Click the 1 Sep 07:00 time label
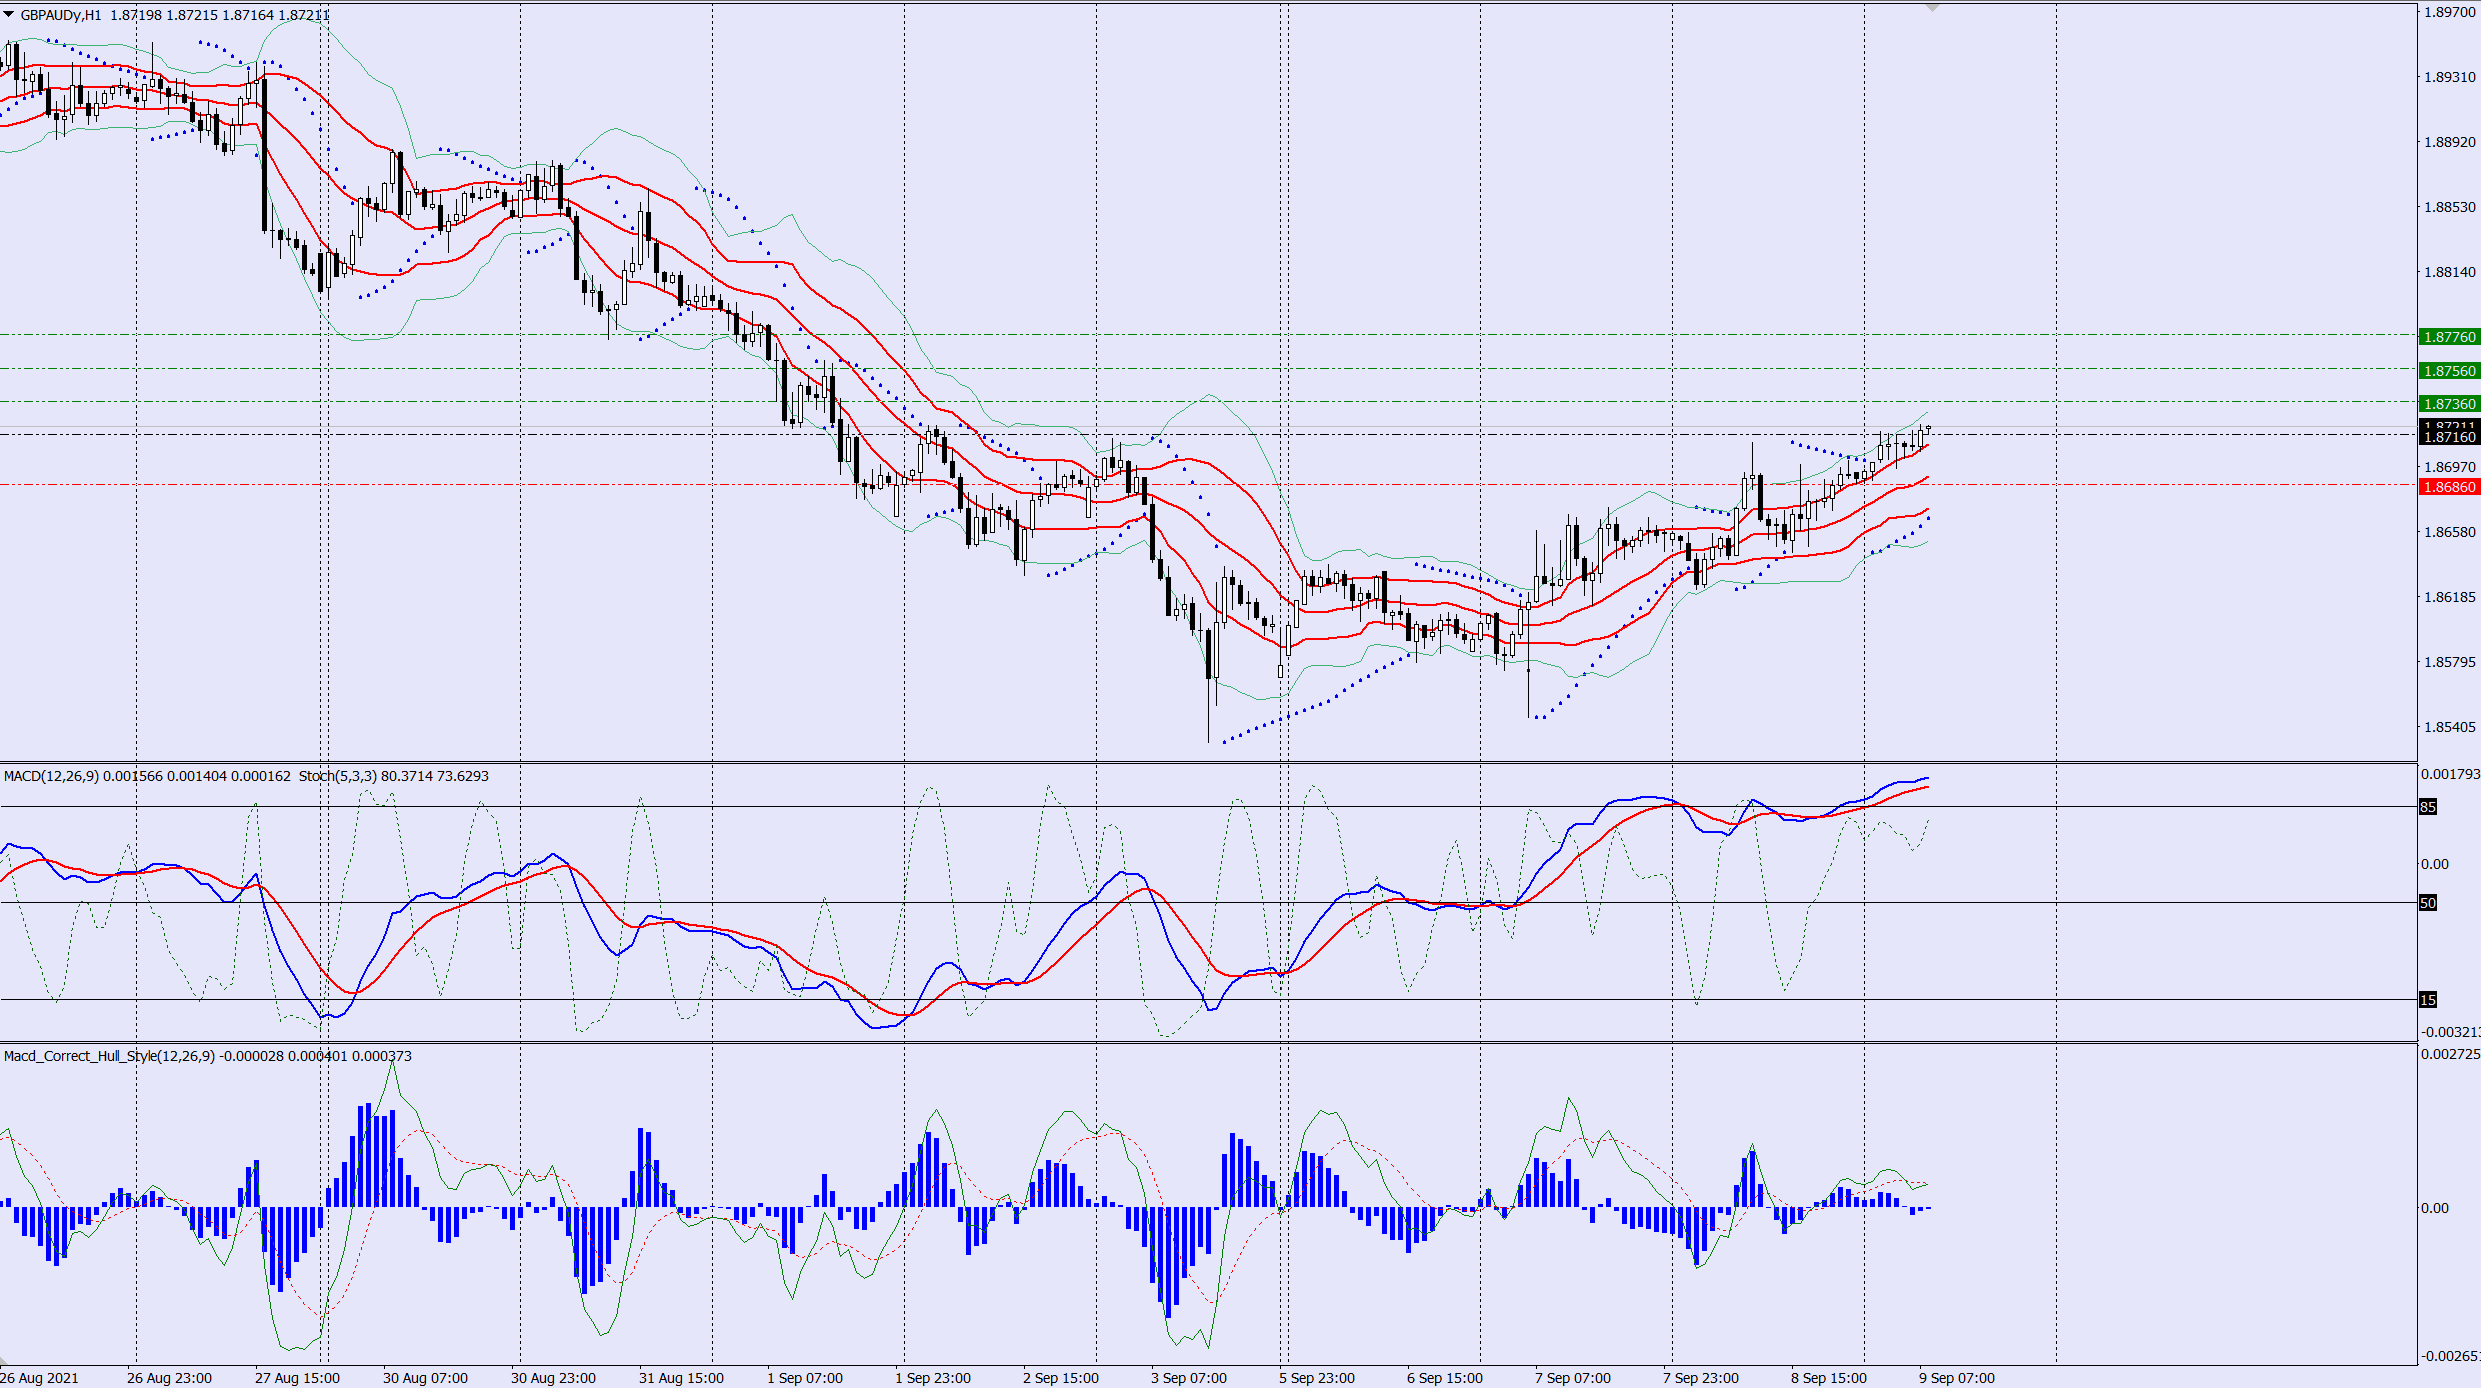 (x=805, y=1378)
